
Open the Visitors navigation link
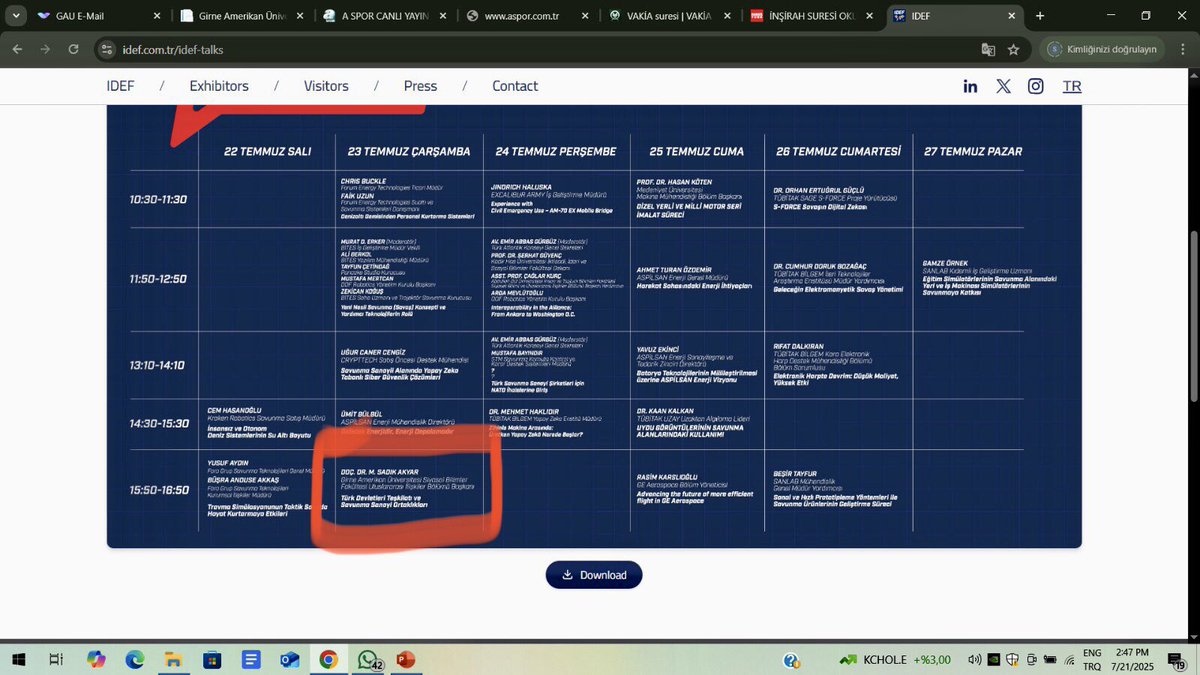click(326, 86)
